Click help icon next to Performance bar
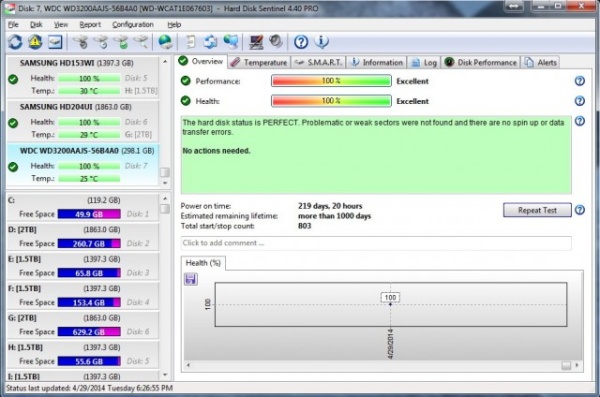 tap(580, 81)
